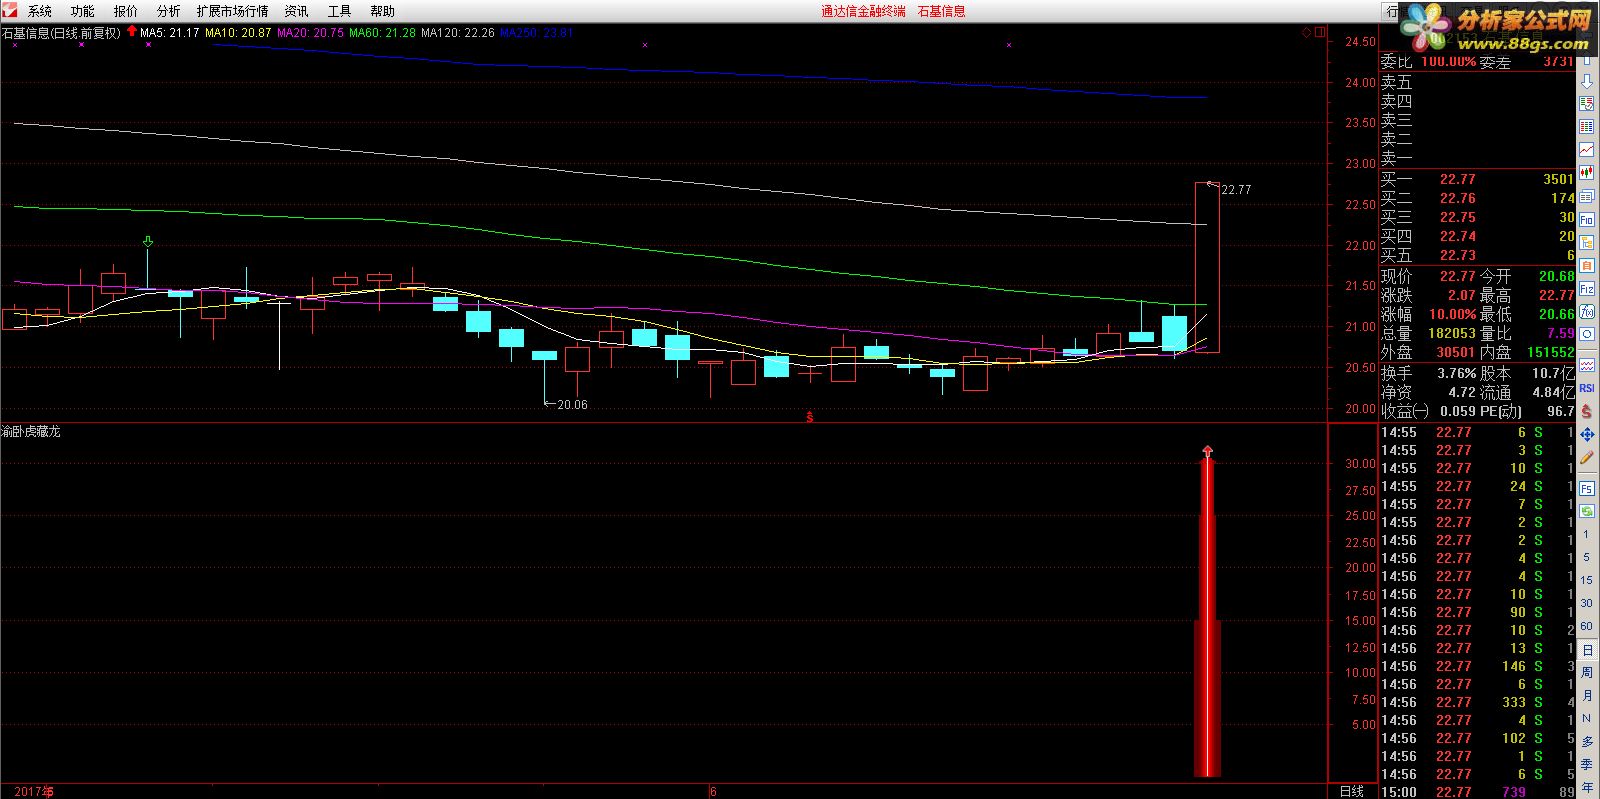The width and height of the screenshot is (1600, 799).
Task: Open the 报价 menu
Action: (126, 11)
